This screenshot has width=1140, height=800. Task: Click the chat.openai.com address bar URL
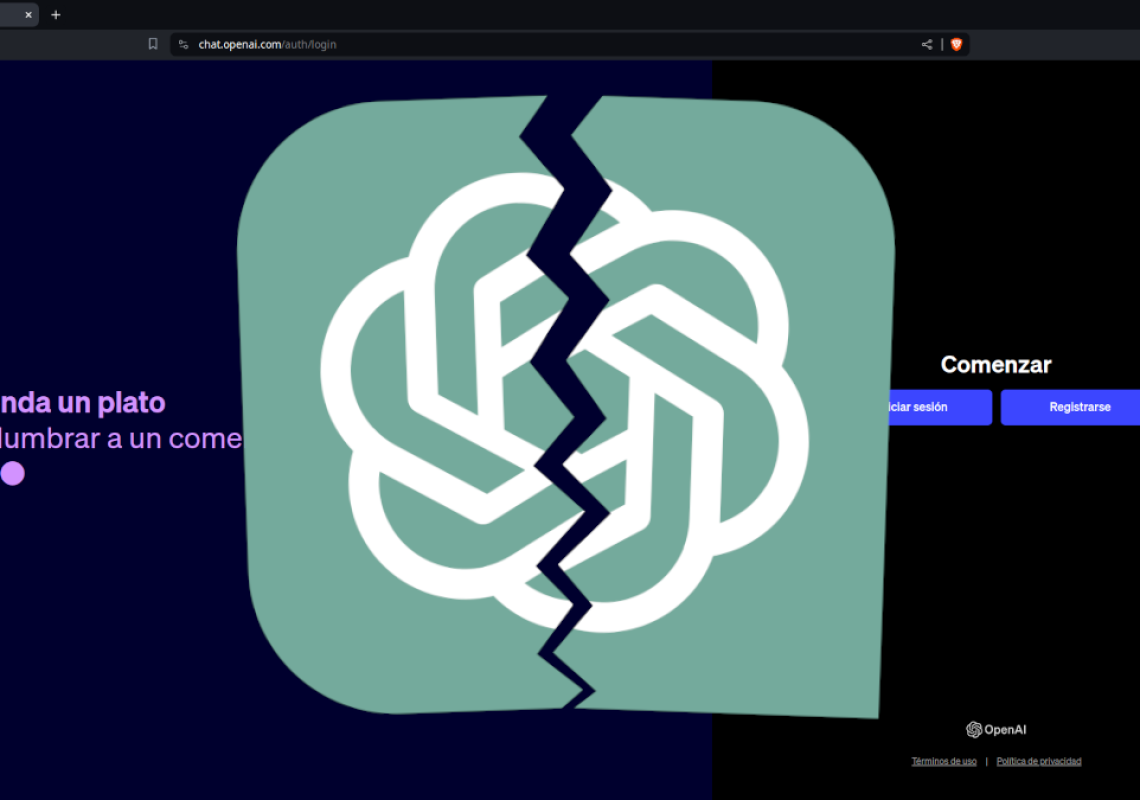click(267, 44)
